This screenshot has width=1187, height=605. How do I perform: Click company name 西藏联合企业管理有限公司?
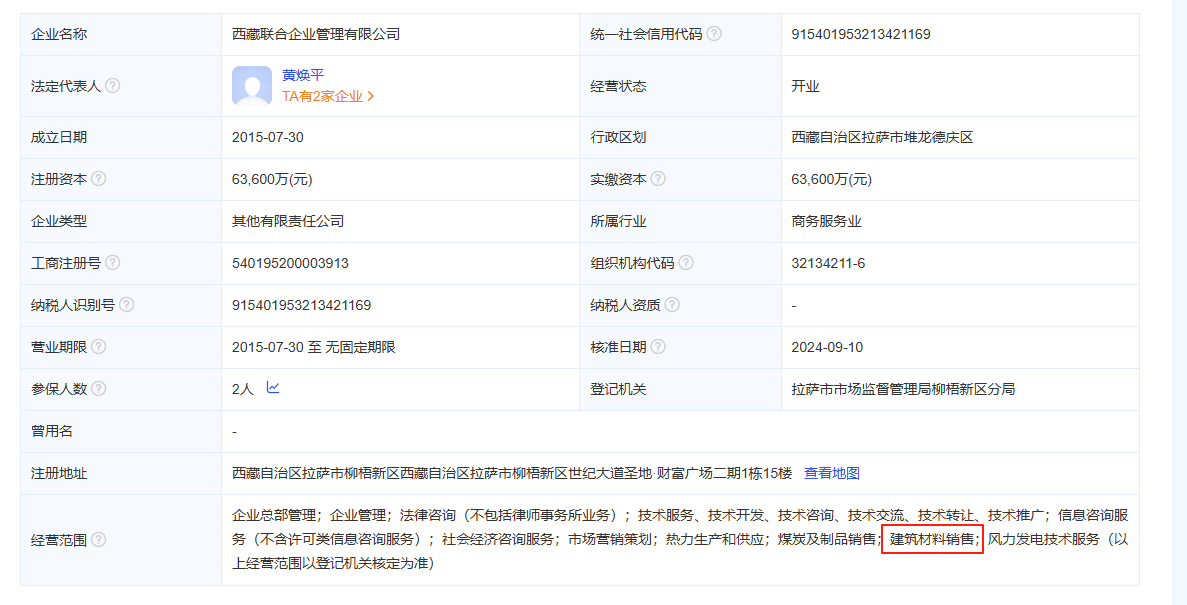tap(316, 34)
